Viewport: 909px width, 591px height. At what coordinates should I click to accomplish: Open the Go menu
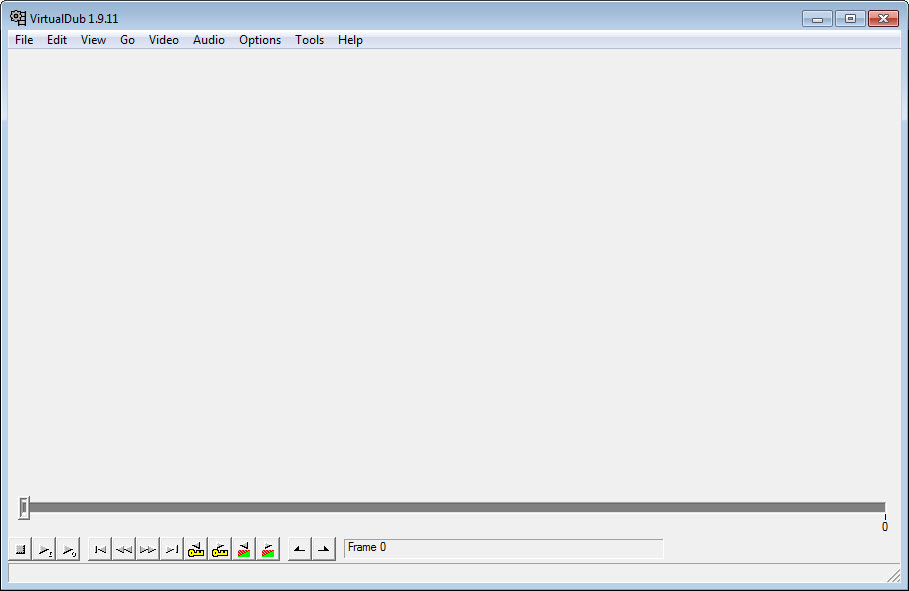point(128,40)
